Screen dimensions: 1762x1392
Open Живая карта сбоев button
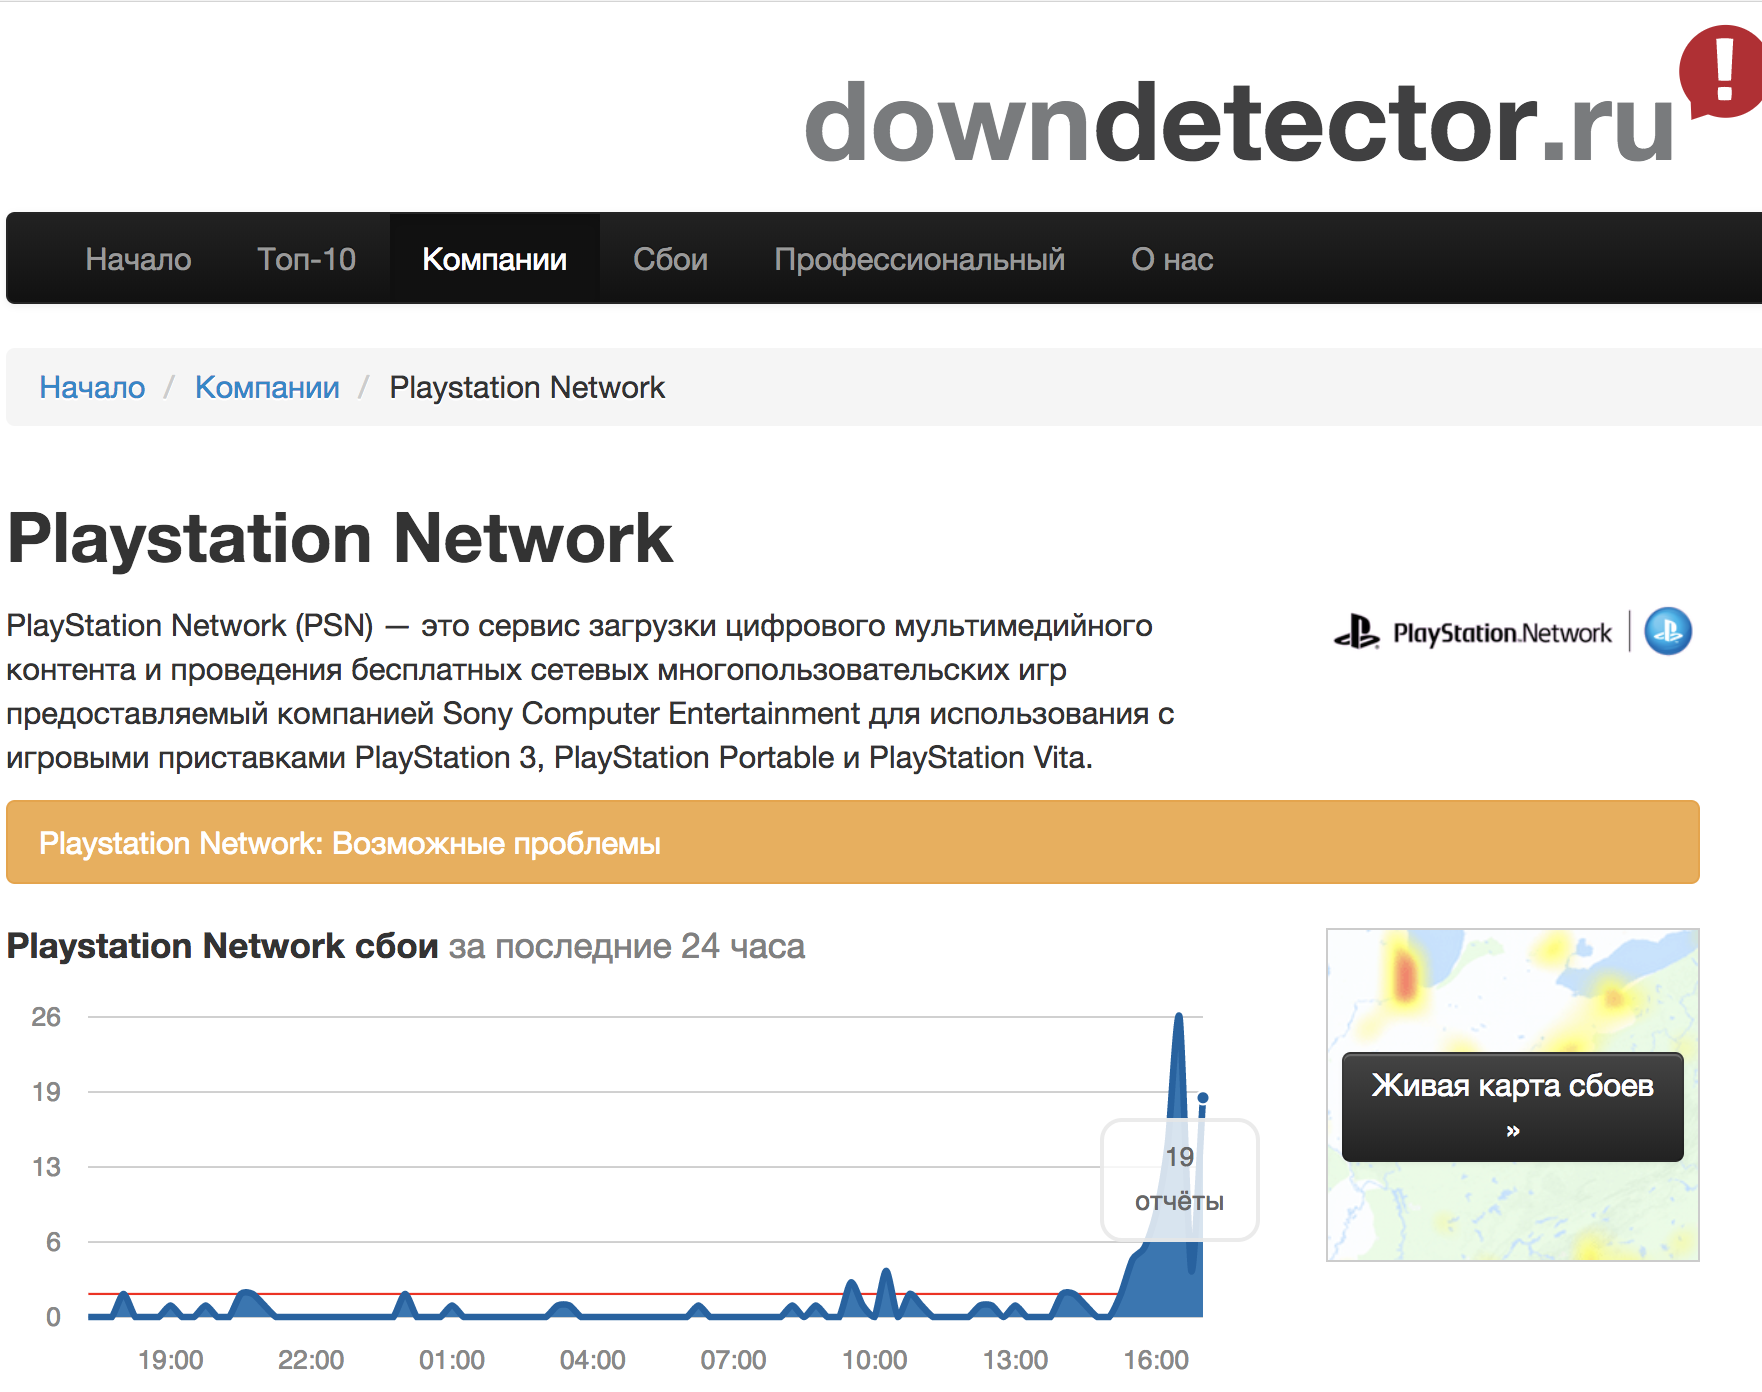pos(1512,1107)
